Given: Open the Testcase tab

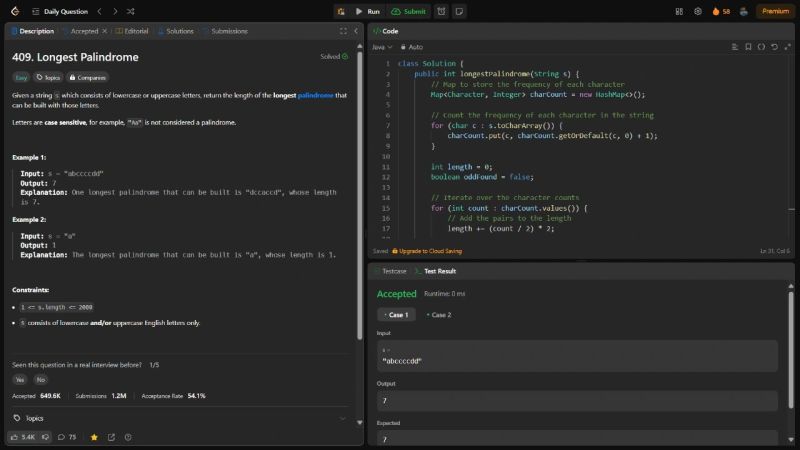Looking at the screenshot, I should 392,271.
